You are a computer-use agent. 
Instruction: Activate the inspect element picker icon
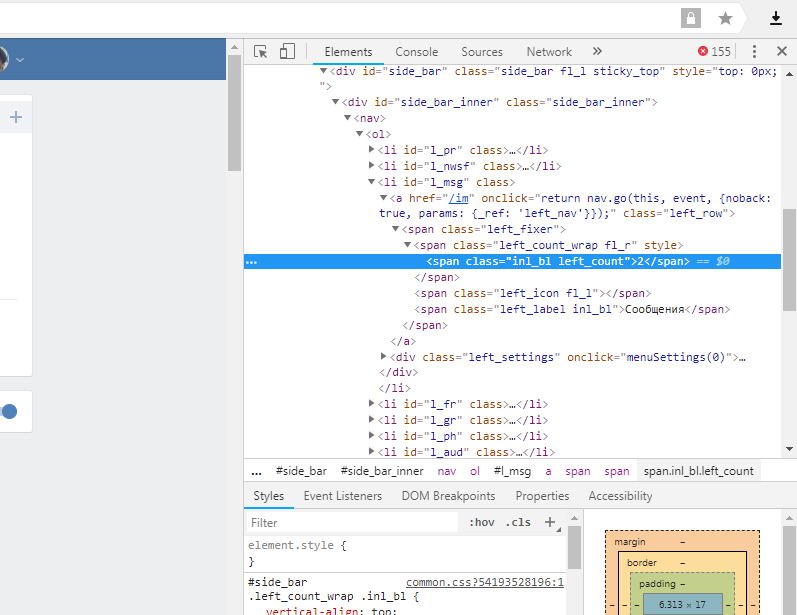(x=260, y=51)
